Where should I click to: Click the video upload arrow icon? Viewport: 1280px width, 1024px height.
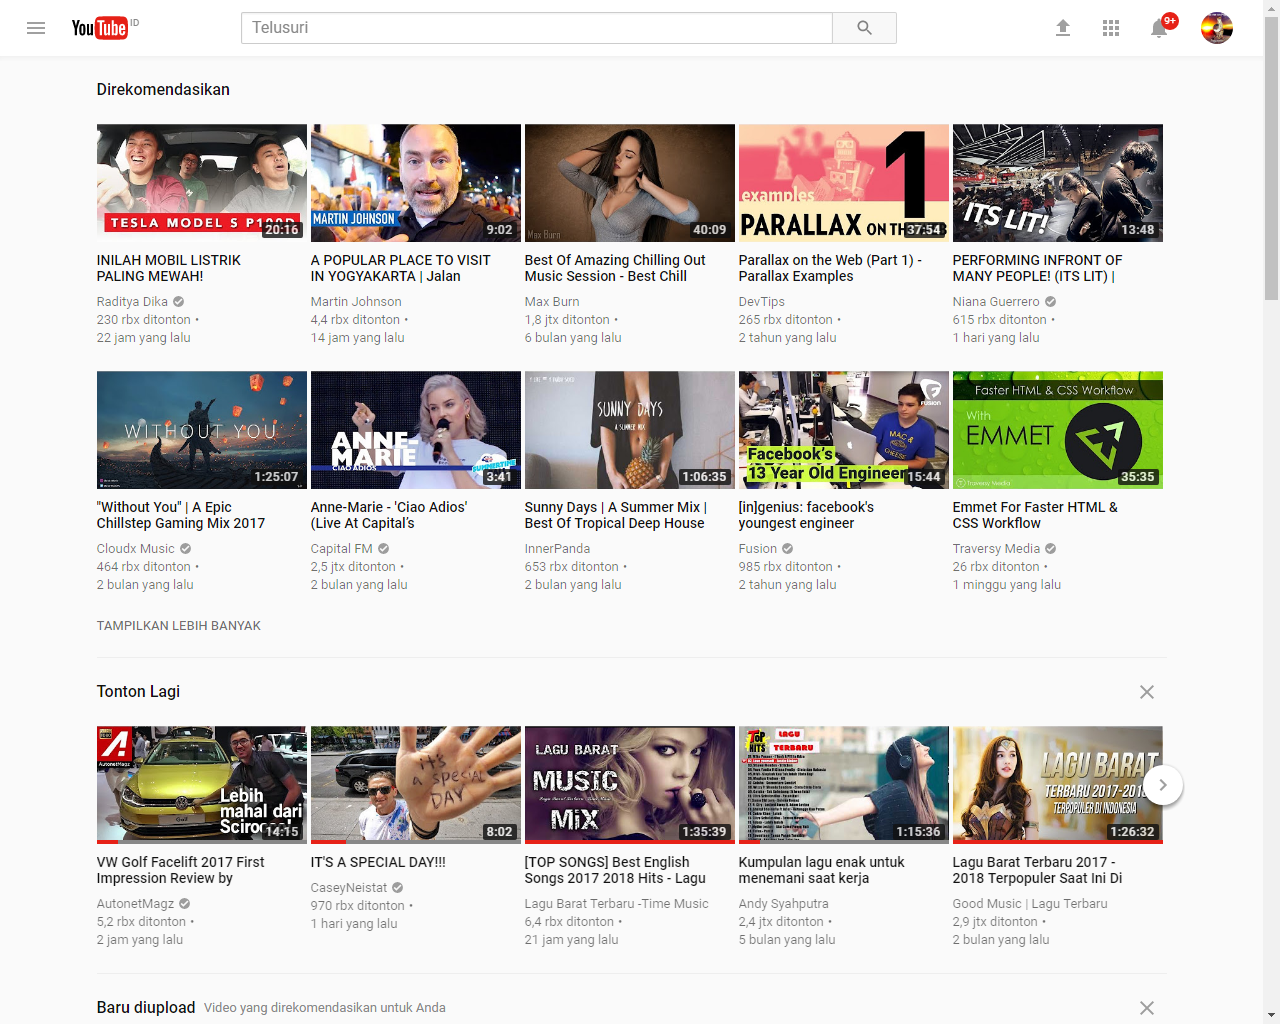[x=1063, y=28]
